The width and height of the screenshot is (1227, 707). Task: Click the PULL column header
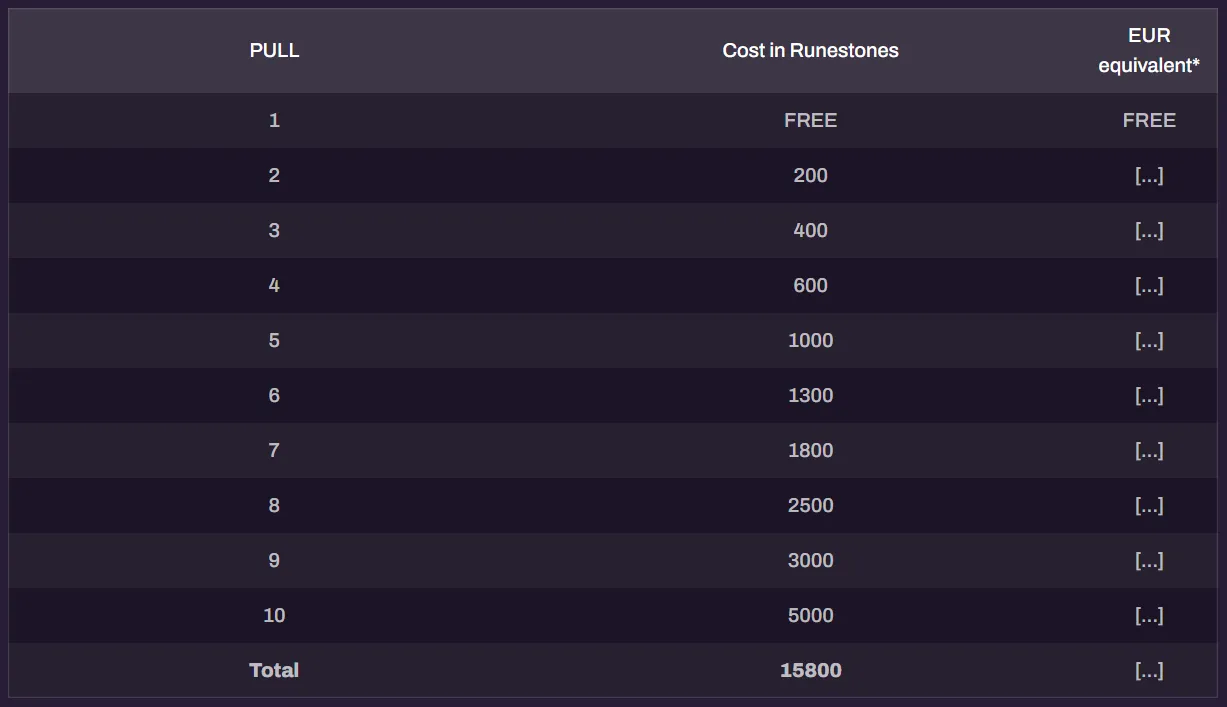[x=274, y=50]
